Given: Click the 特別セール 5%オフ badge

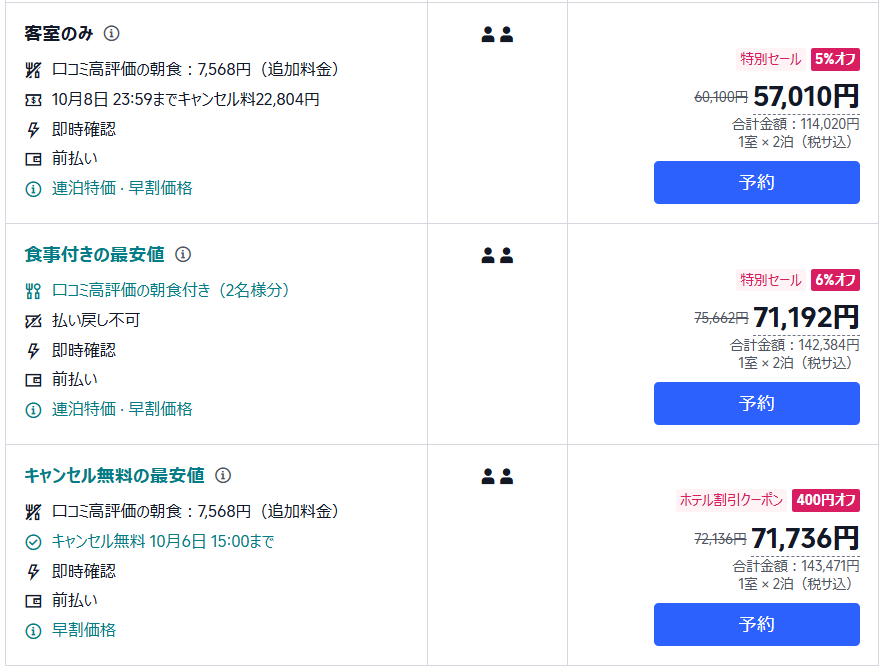Looking at the screenshot, I should pyautogui.click(x=798, y=59).
